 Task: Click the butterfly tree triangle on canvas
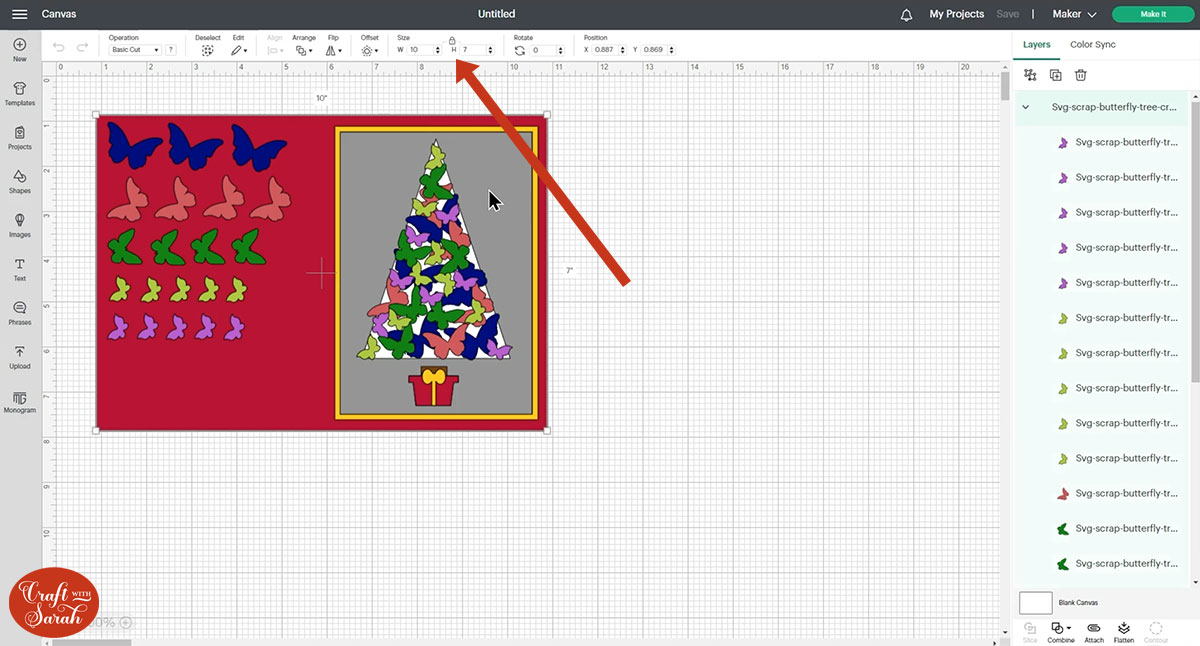pos(436,252)
